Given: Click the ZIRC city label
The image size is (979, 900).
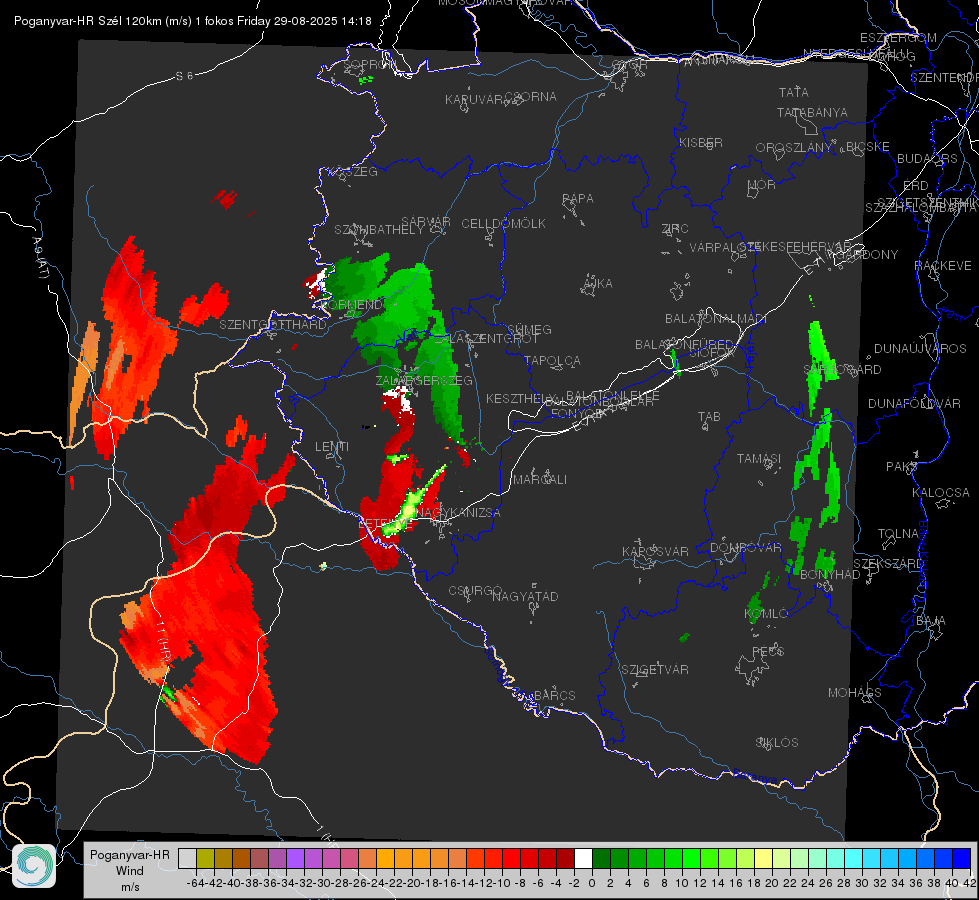Looking at the screenshot, I should 675,229.
